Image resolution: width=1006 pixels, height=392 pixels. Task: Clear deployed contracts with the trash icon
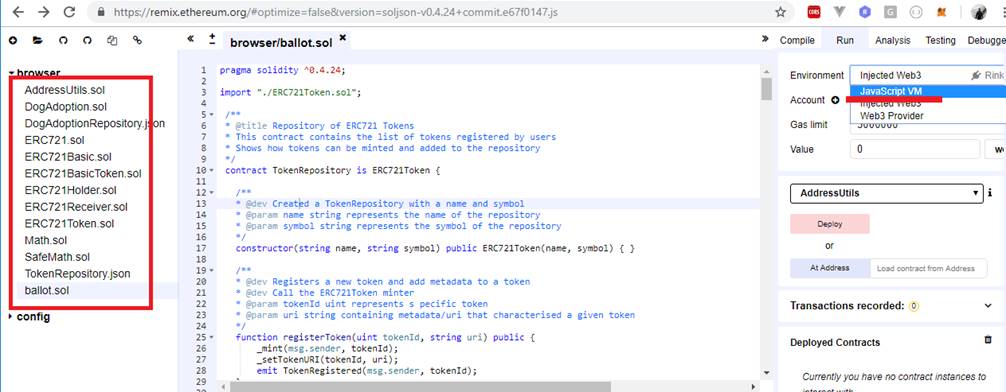click(x=988, y=340)
